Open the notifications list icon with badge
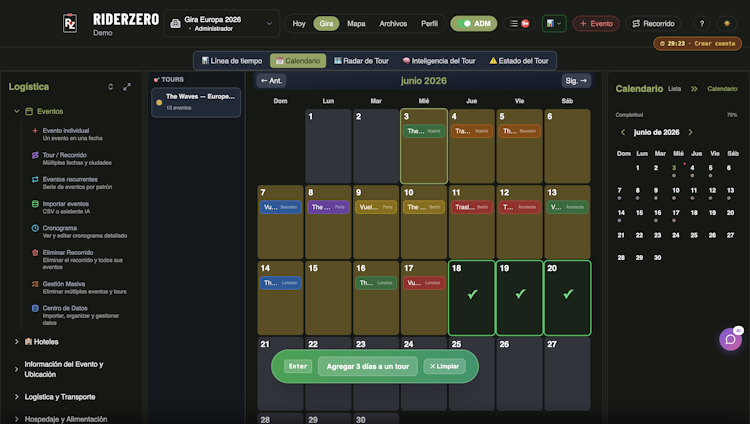This screenshot has height=424, width=750. [519, 23]
